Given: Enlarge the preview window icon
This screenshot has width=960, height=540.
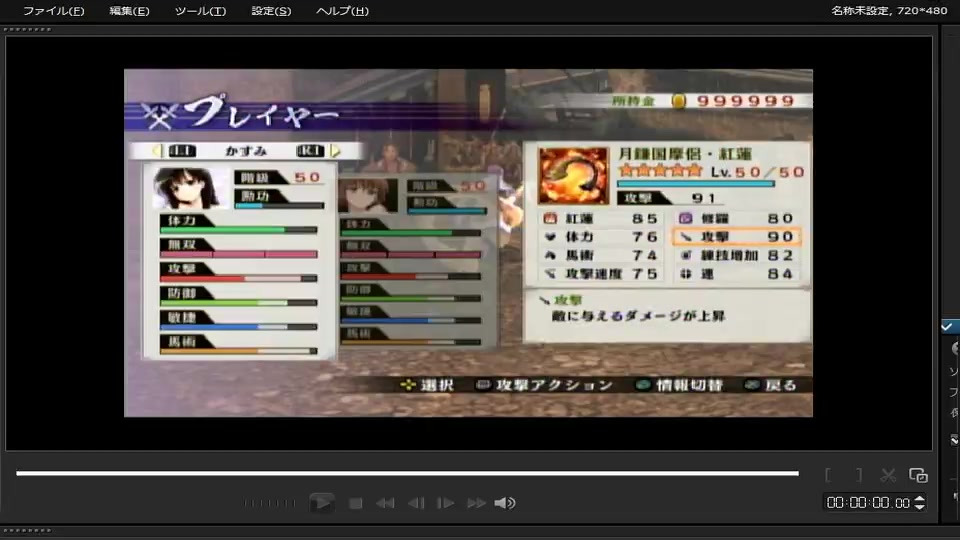Looking at the screenshot, I should [918, 475].
